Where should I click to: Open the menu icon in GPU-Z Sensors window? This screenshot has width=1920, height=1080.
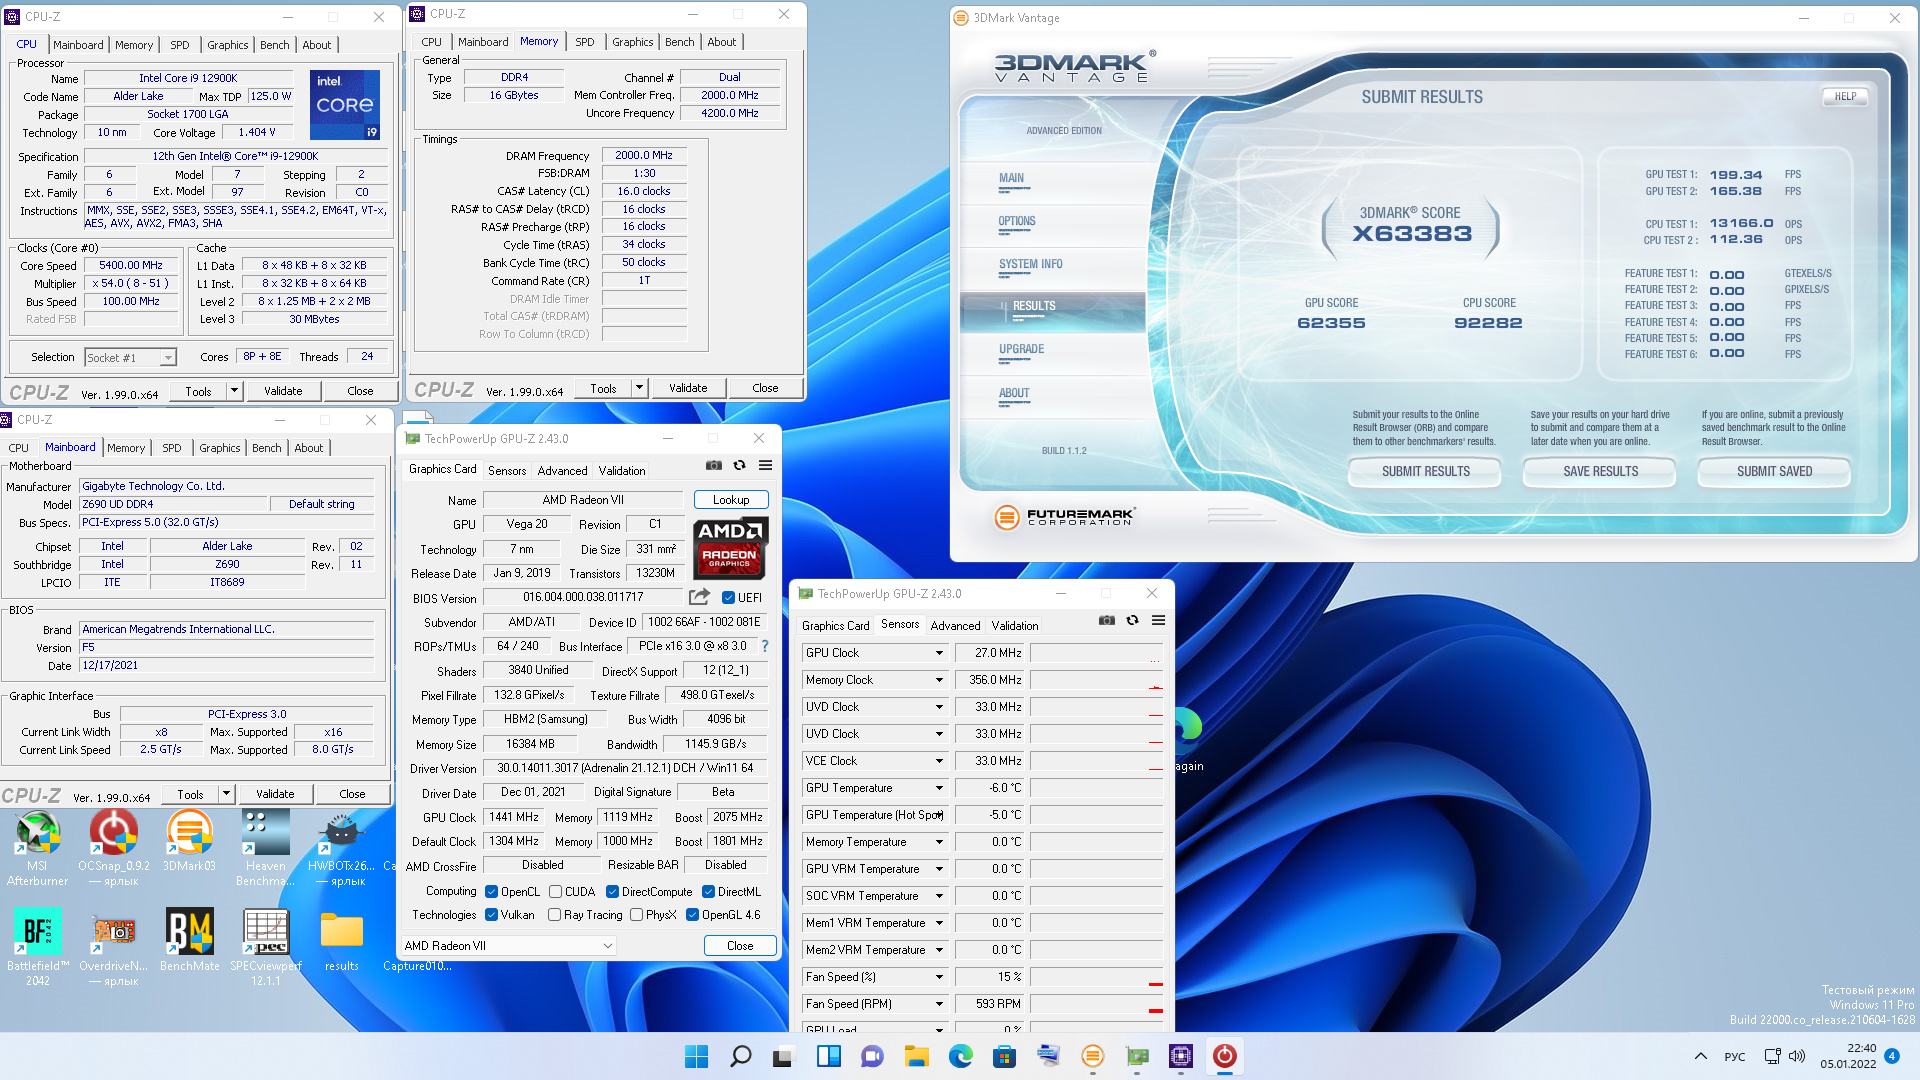pyautogui.click(x=1159, y=620)
